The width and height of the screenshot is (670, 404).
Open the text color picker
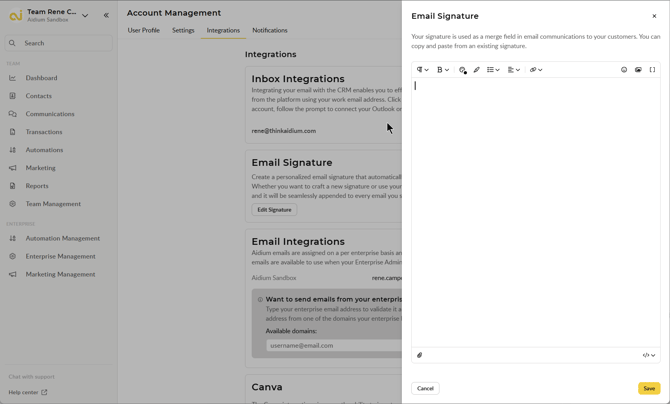pyautogui.click(x=462, y=70)
